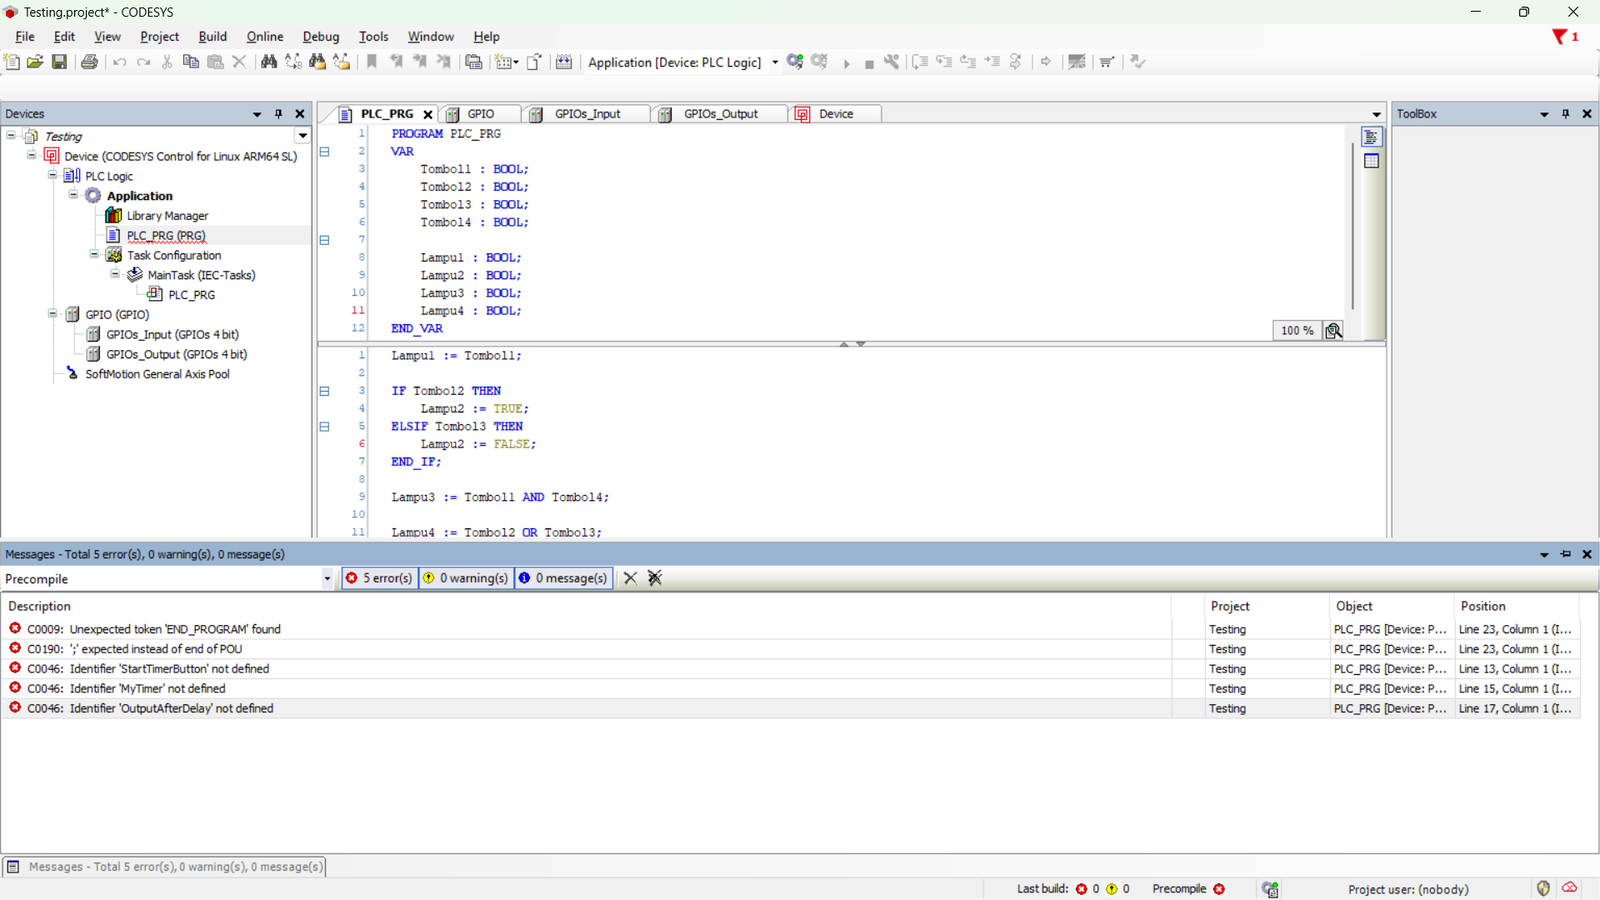Click the Stop icon in the toolbar

point(869,62)
